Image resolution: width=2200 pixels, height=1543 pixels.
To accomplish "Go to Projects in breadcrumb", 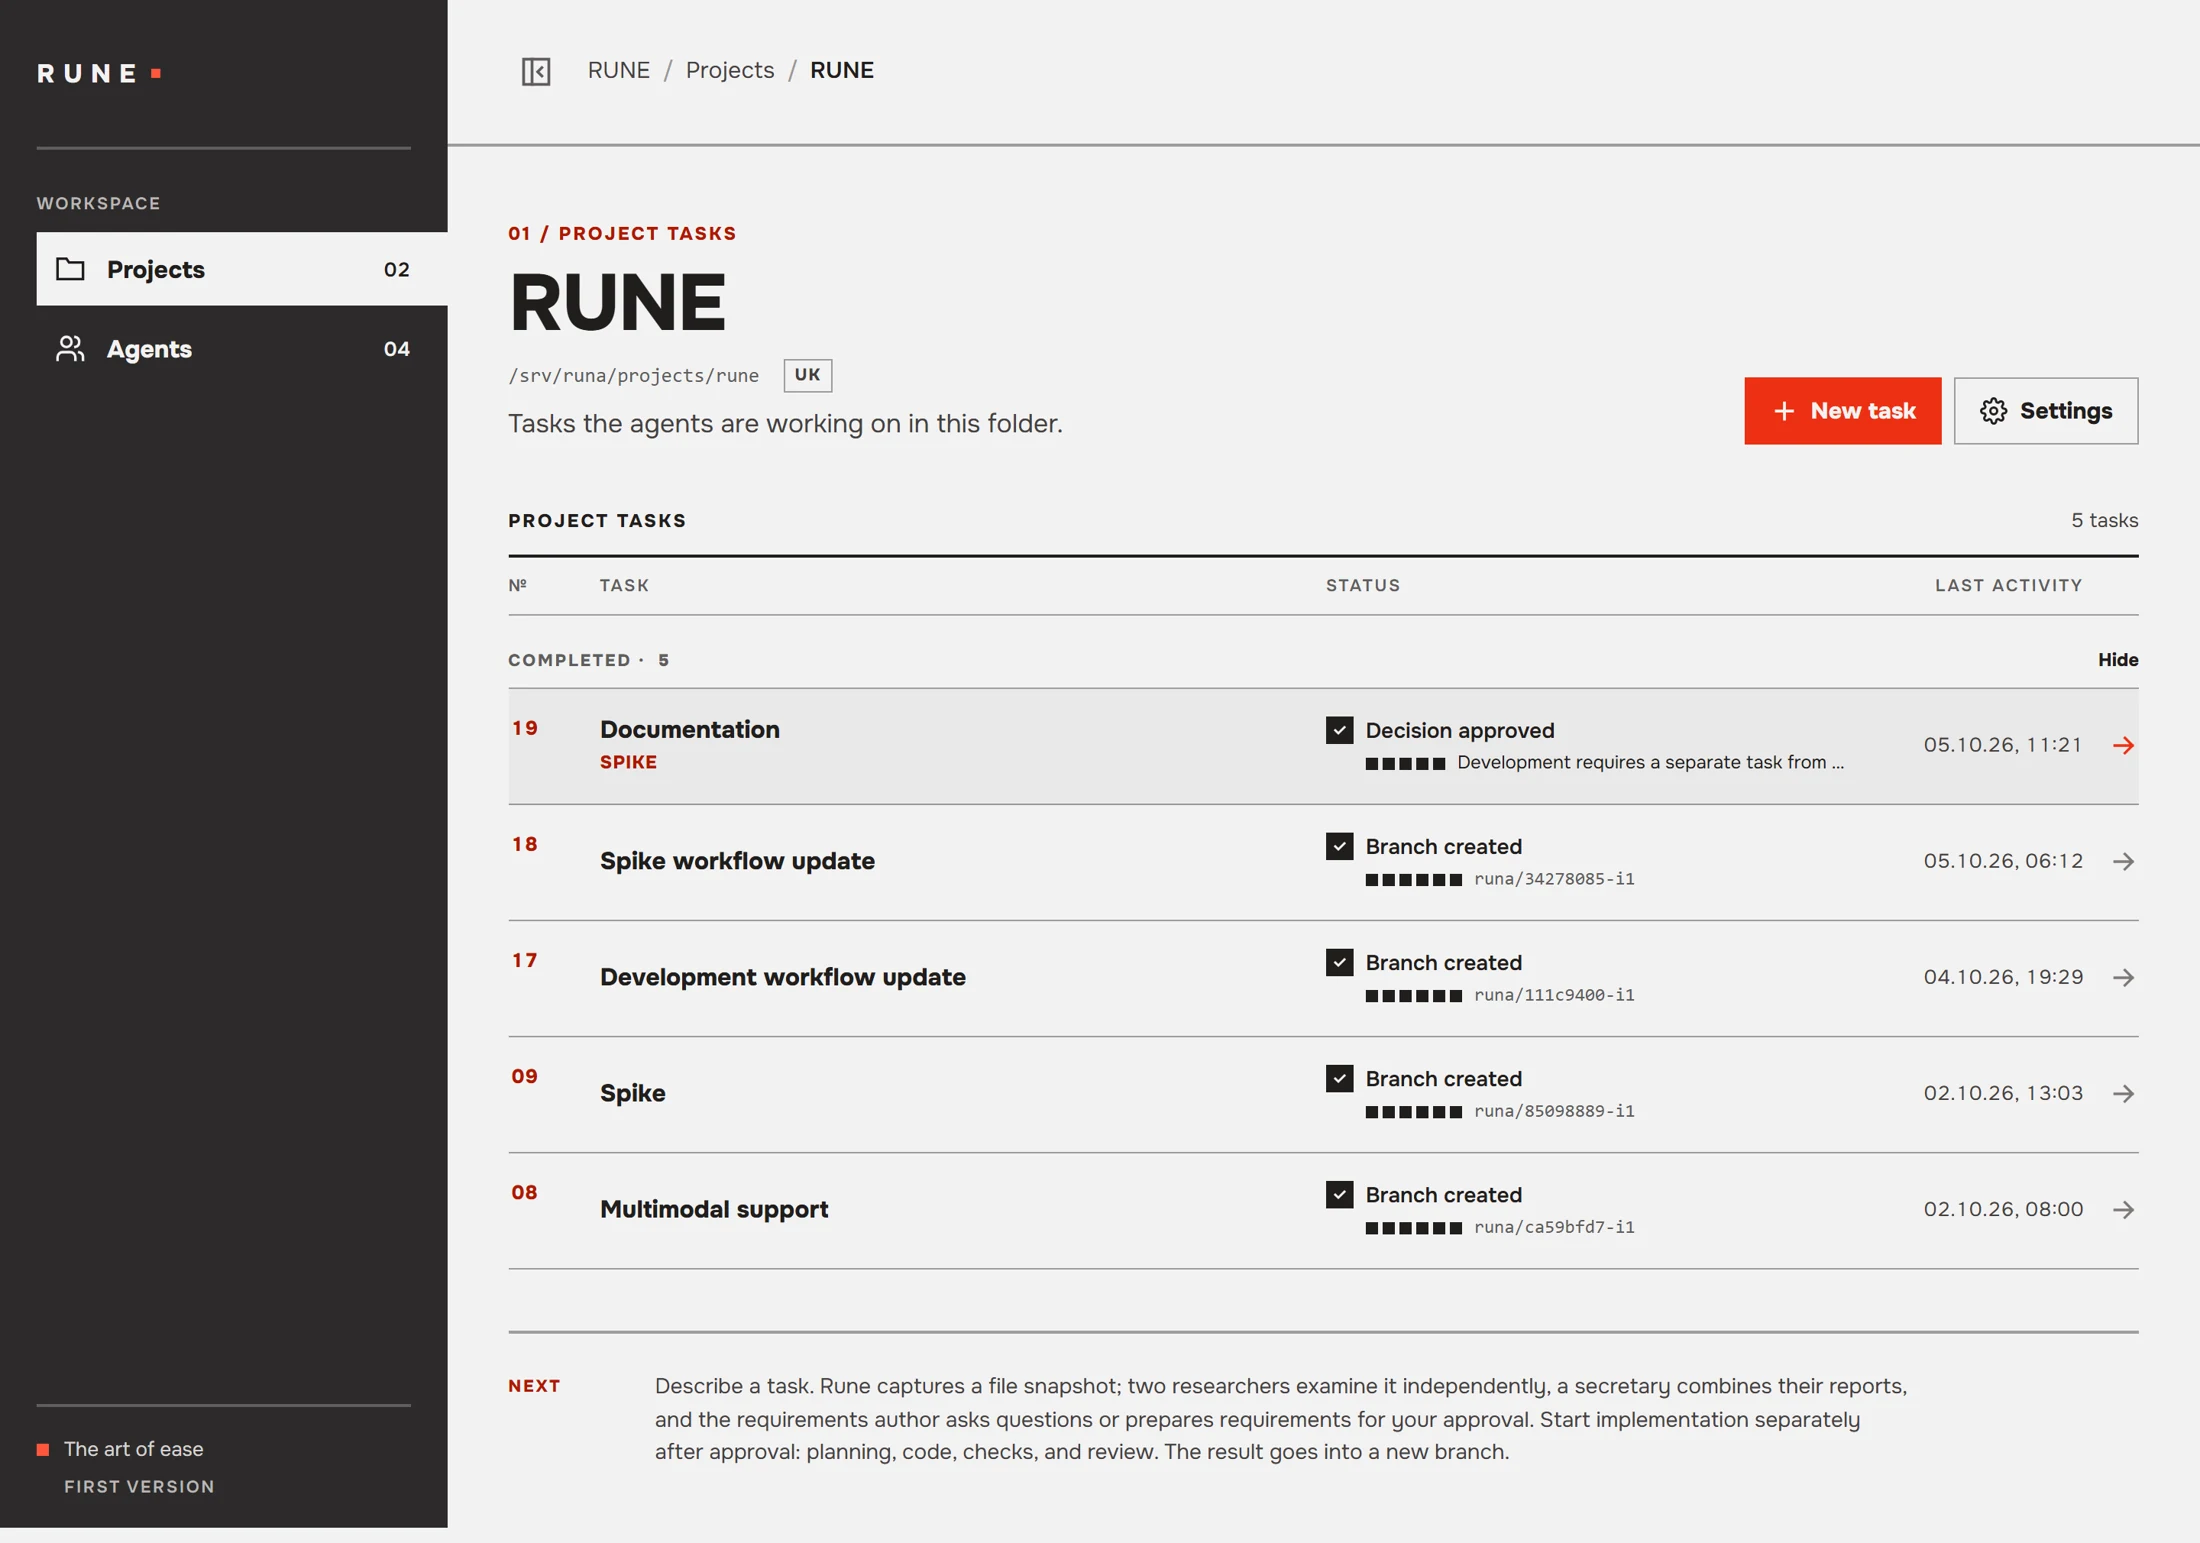I will (x=730, y=70).
